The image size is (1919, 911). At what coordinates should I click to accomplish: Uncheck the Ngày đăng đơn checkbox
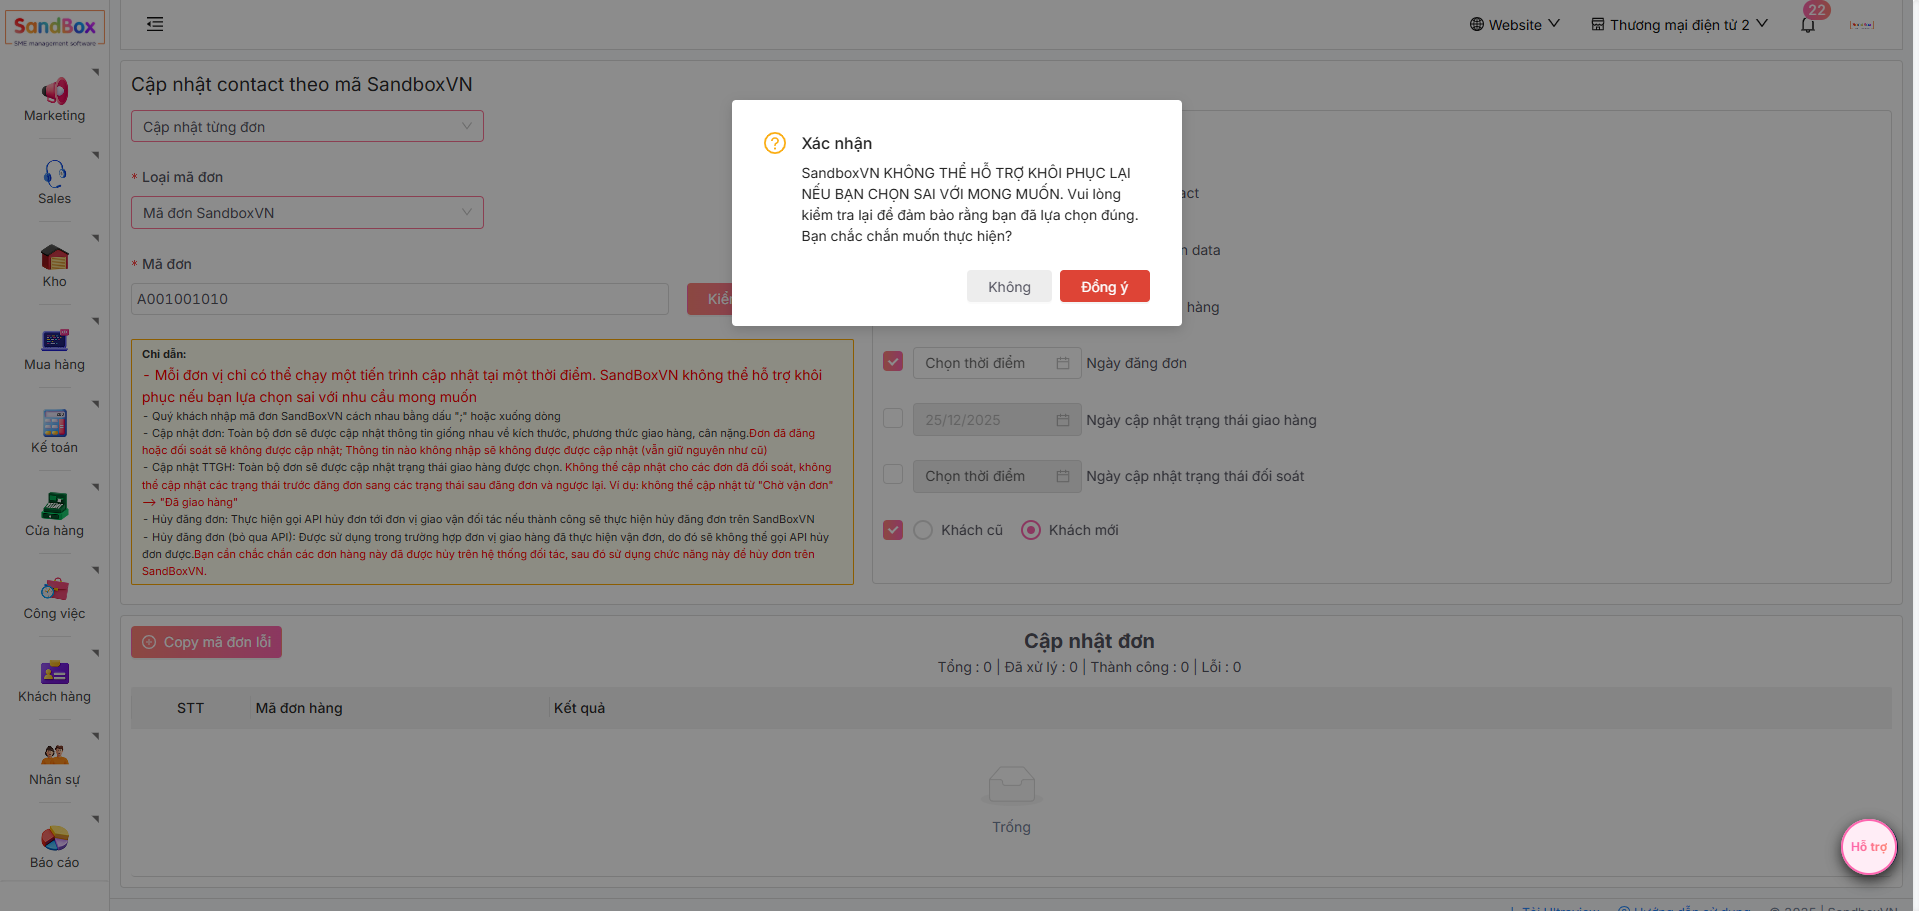[x=893, y=362]
